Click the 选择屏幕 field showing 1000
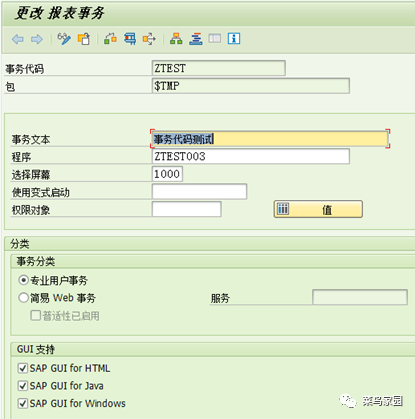Screen dimensions: 415x419 pos(167,174)
